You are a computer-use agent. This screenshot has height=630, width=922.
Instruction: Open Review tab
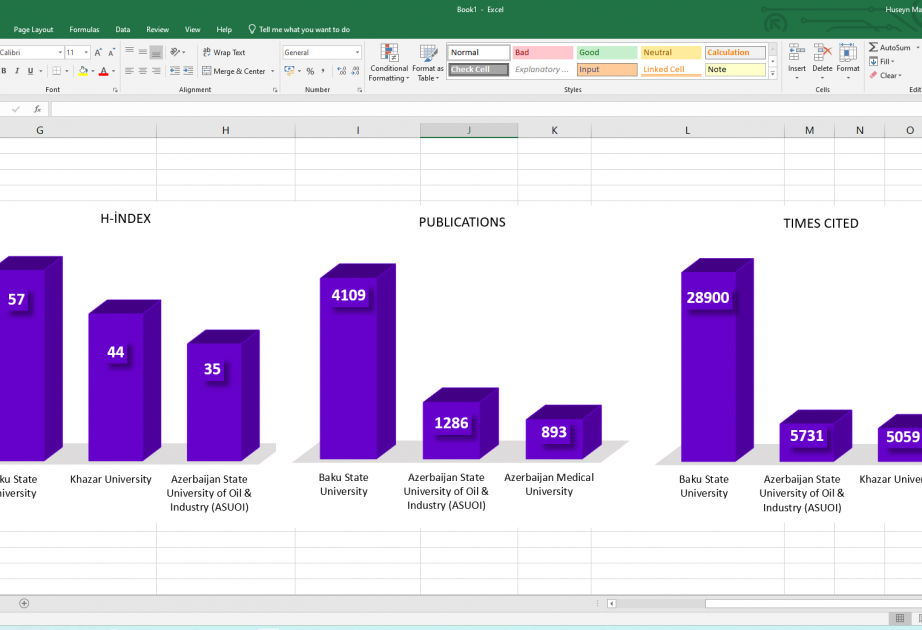(158, 29)
